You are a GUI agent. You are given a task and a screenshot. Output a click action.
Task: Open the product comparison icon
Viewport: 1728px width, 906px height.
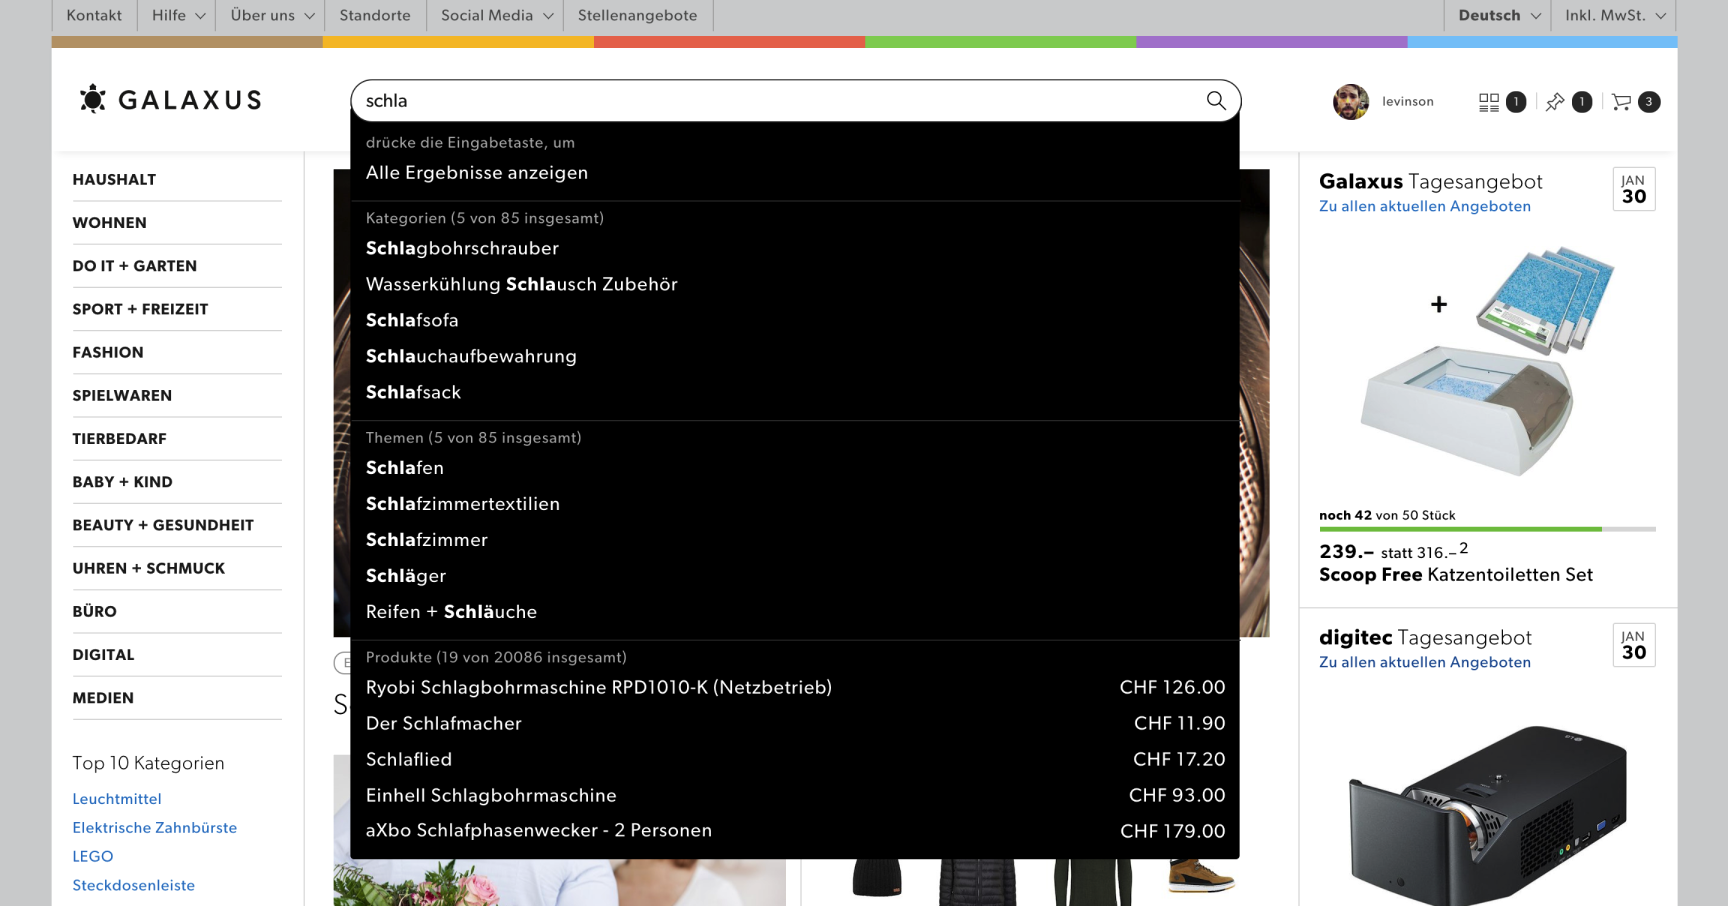click(1489, 101)
